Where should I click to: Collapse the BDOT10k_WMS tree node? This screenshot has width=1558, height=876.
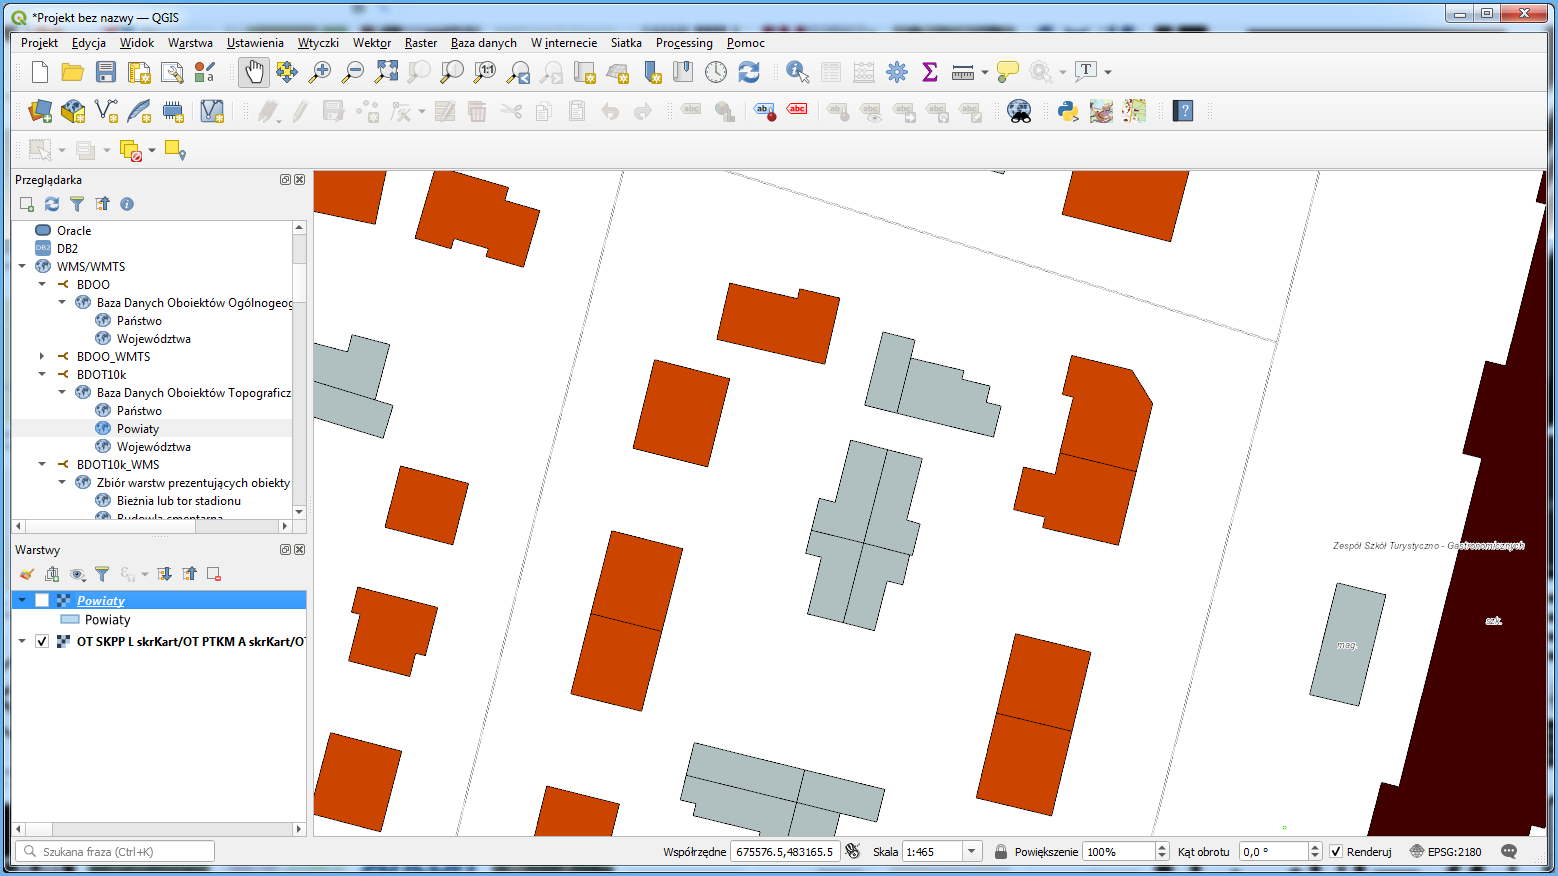point(42,464)
